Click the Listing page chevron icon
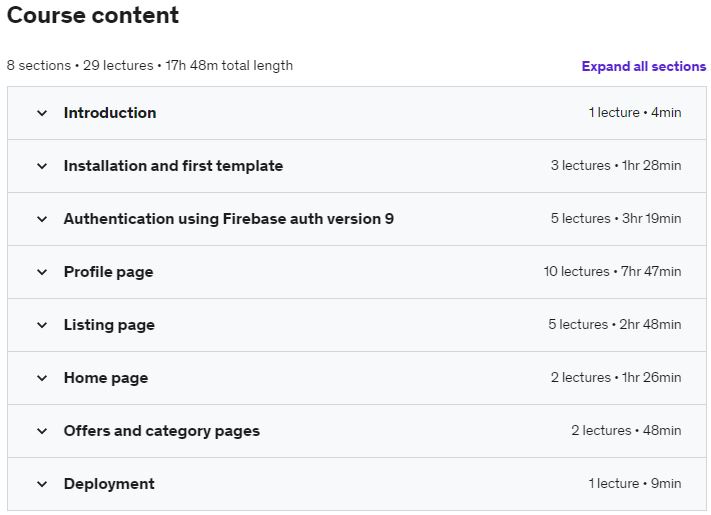Viewport: 711px width, 515px height. [42, 325]
